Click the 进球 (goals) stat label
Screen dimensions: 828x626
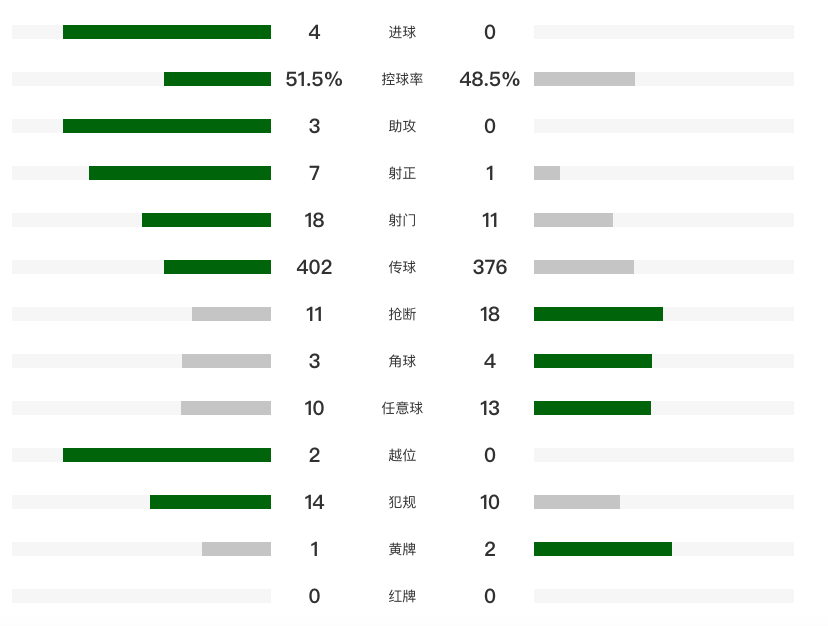tap(402, 32)
